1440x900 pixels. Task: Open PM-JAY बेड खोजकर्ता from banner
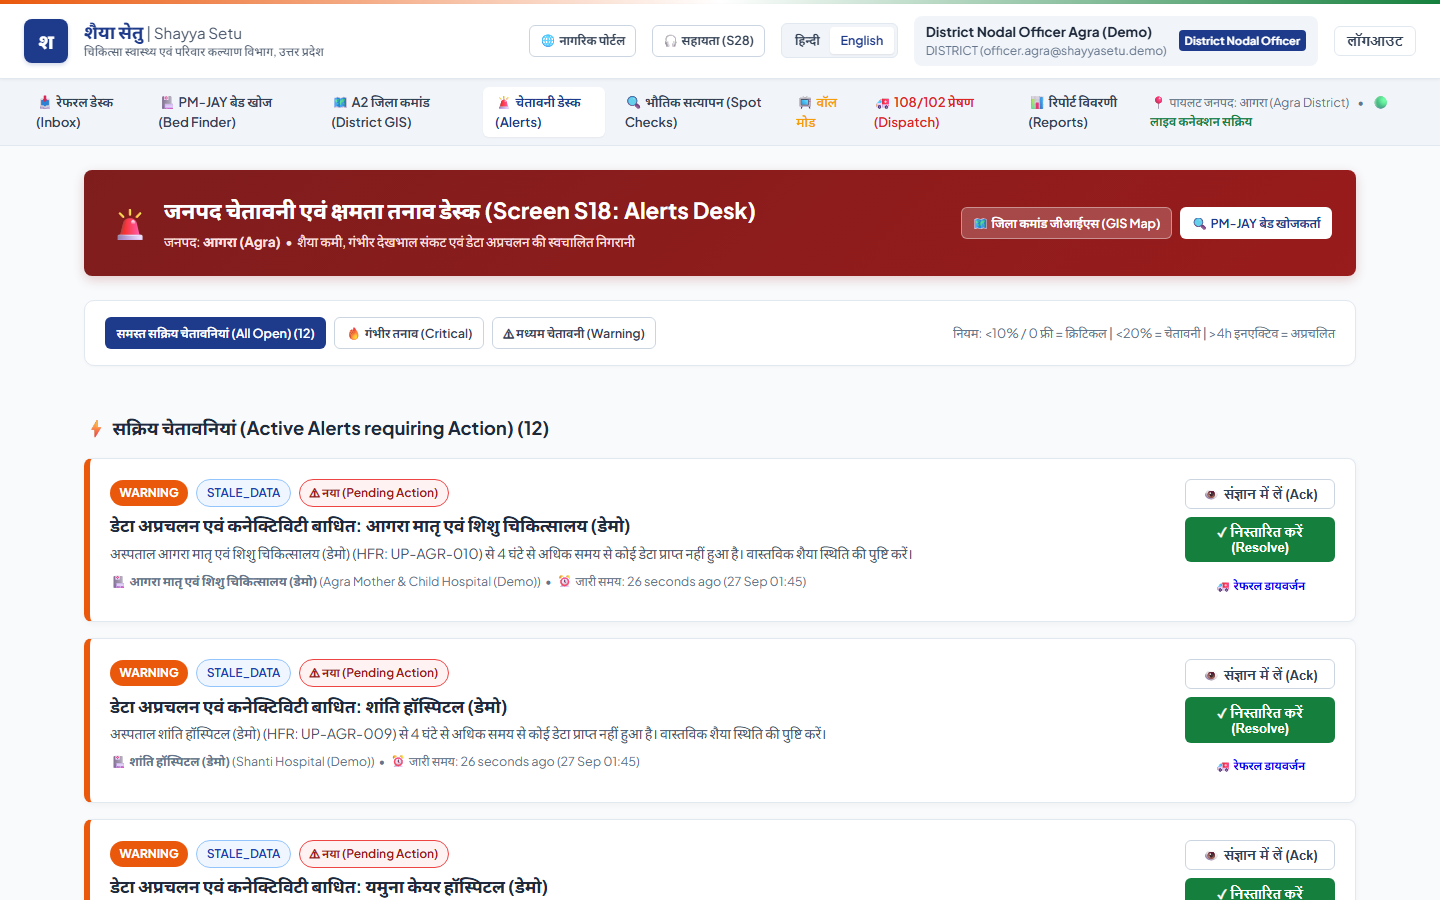pyautogui.click(x=1256, y=223)
